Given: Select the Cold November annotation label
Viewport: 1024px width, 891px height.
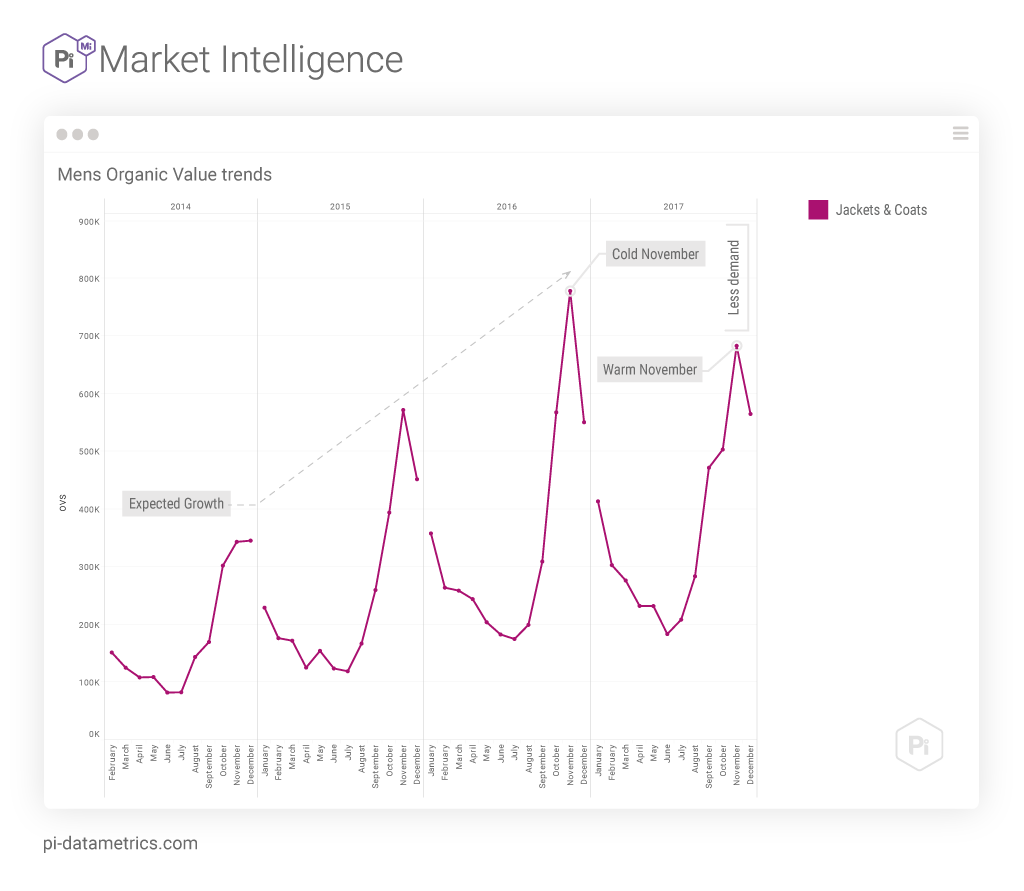Looking at the screenshot, I should click(655, 254).
